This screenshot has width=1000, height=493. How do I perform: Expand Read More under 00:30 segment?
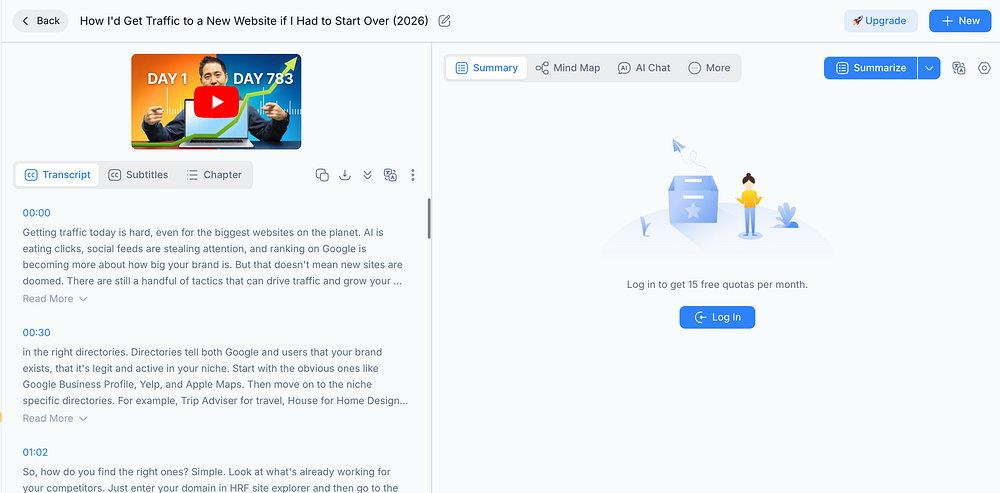click(55, 418)
